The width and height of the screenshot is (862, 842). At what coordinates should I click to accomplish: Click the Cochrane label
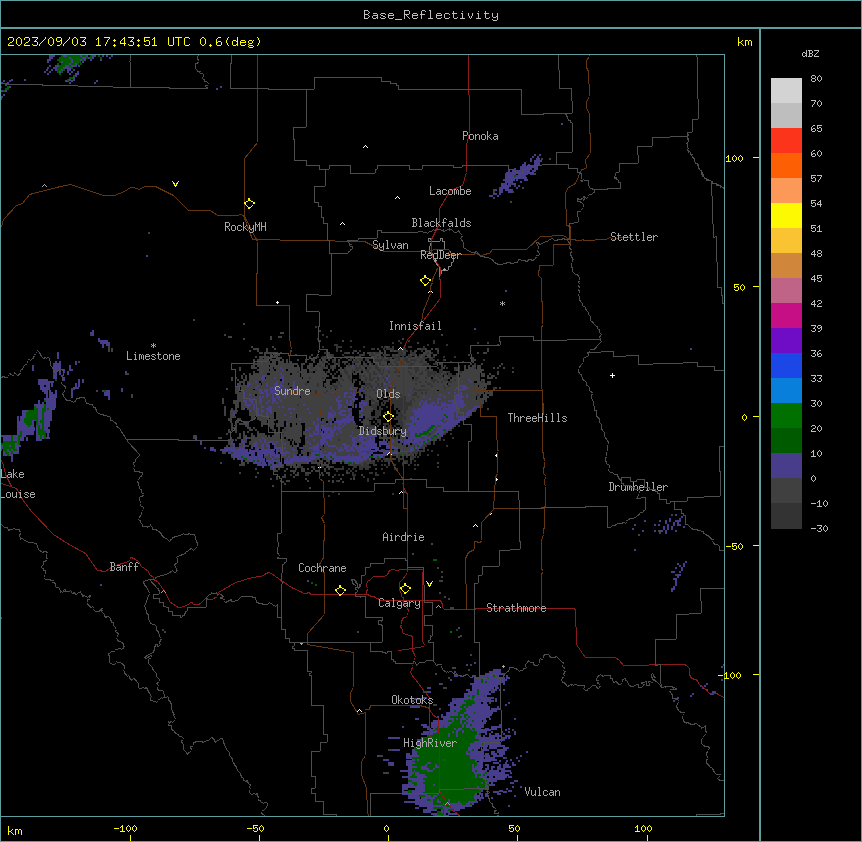tap(322, 568)
